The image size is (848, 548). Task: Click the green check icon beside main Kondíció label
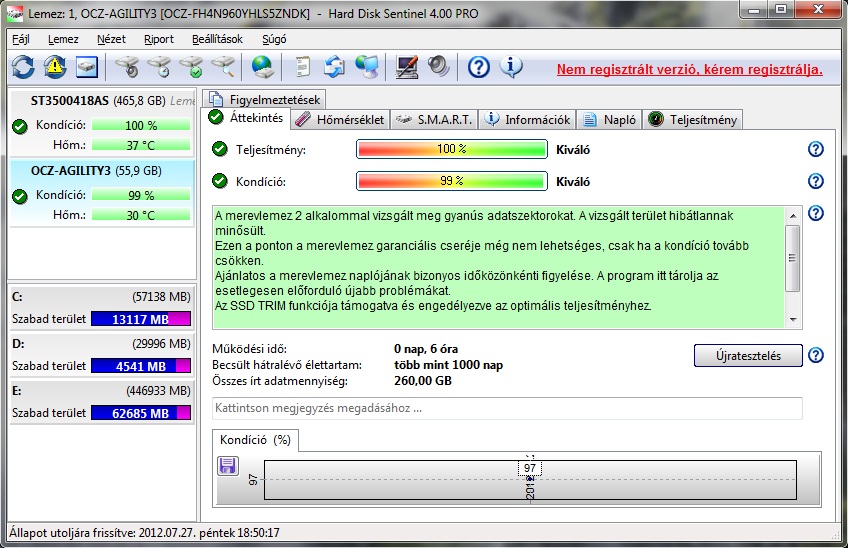pos(220,181)
